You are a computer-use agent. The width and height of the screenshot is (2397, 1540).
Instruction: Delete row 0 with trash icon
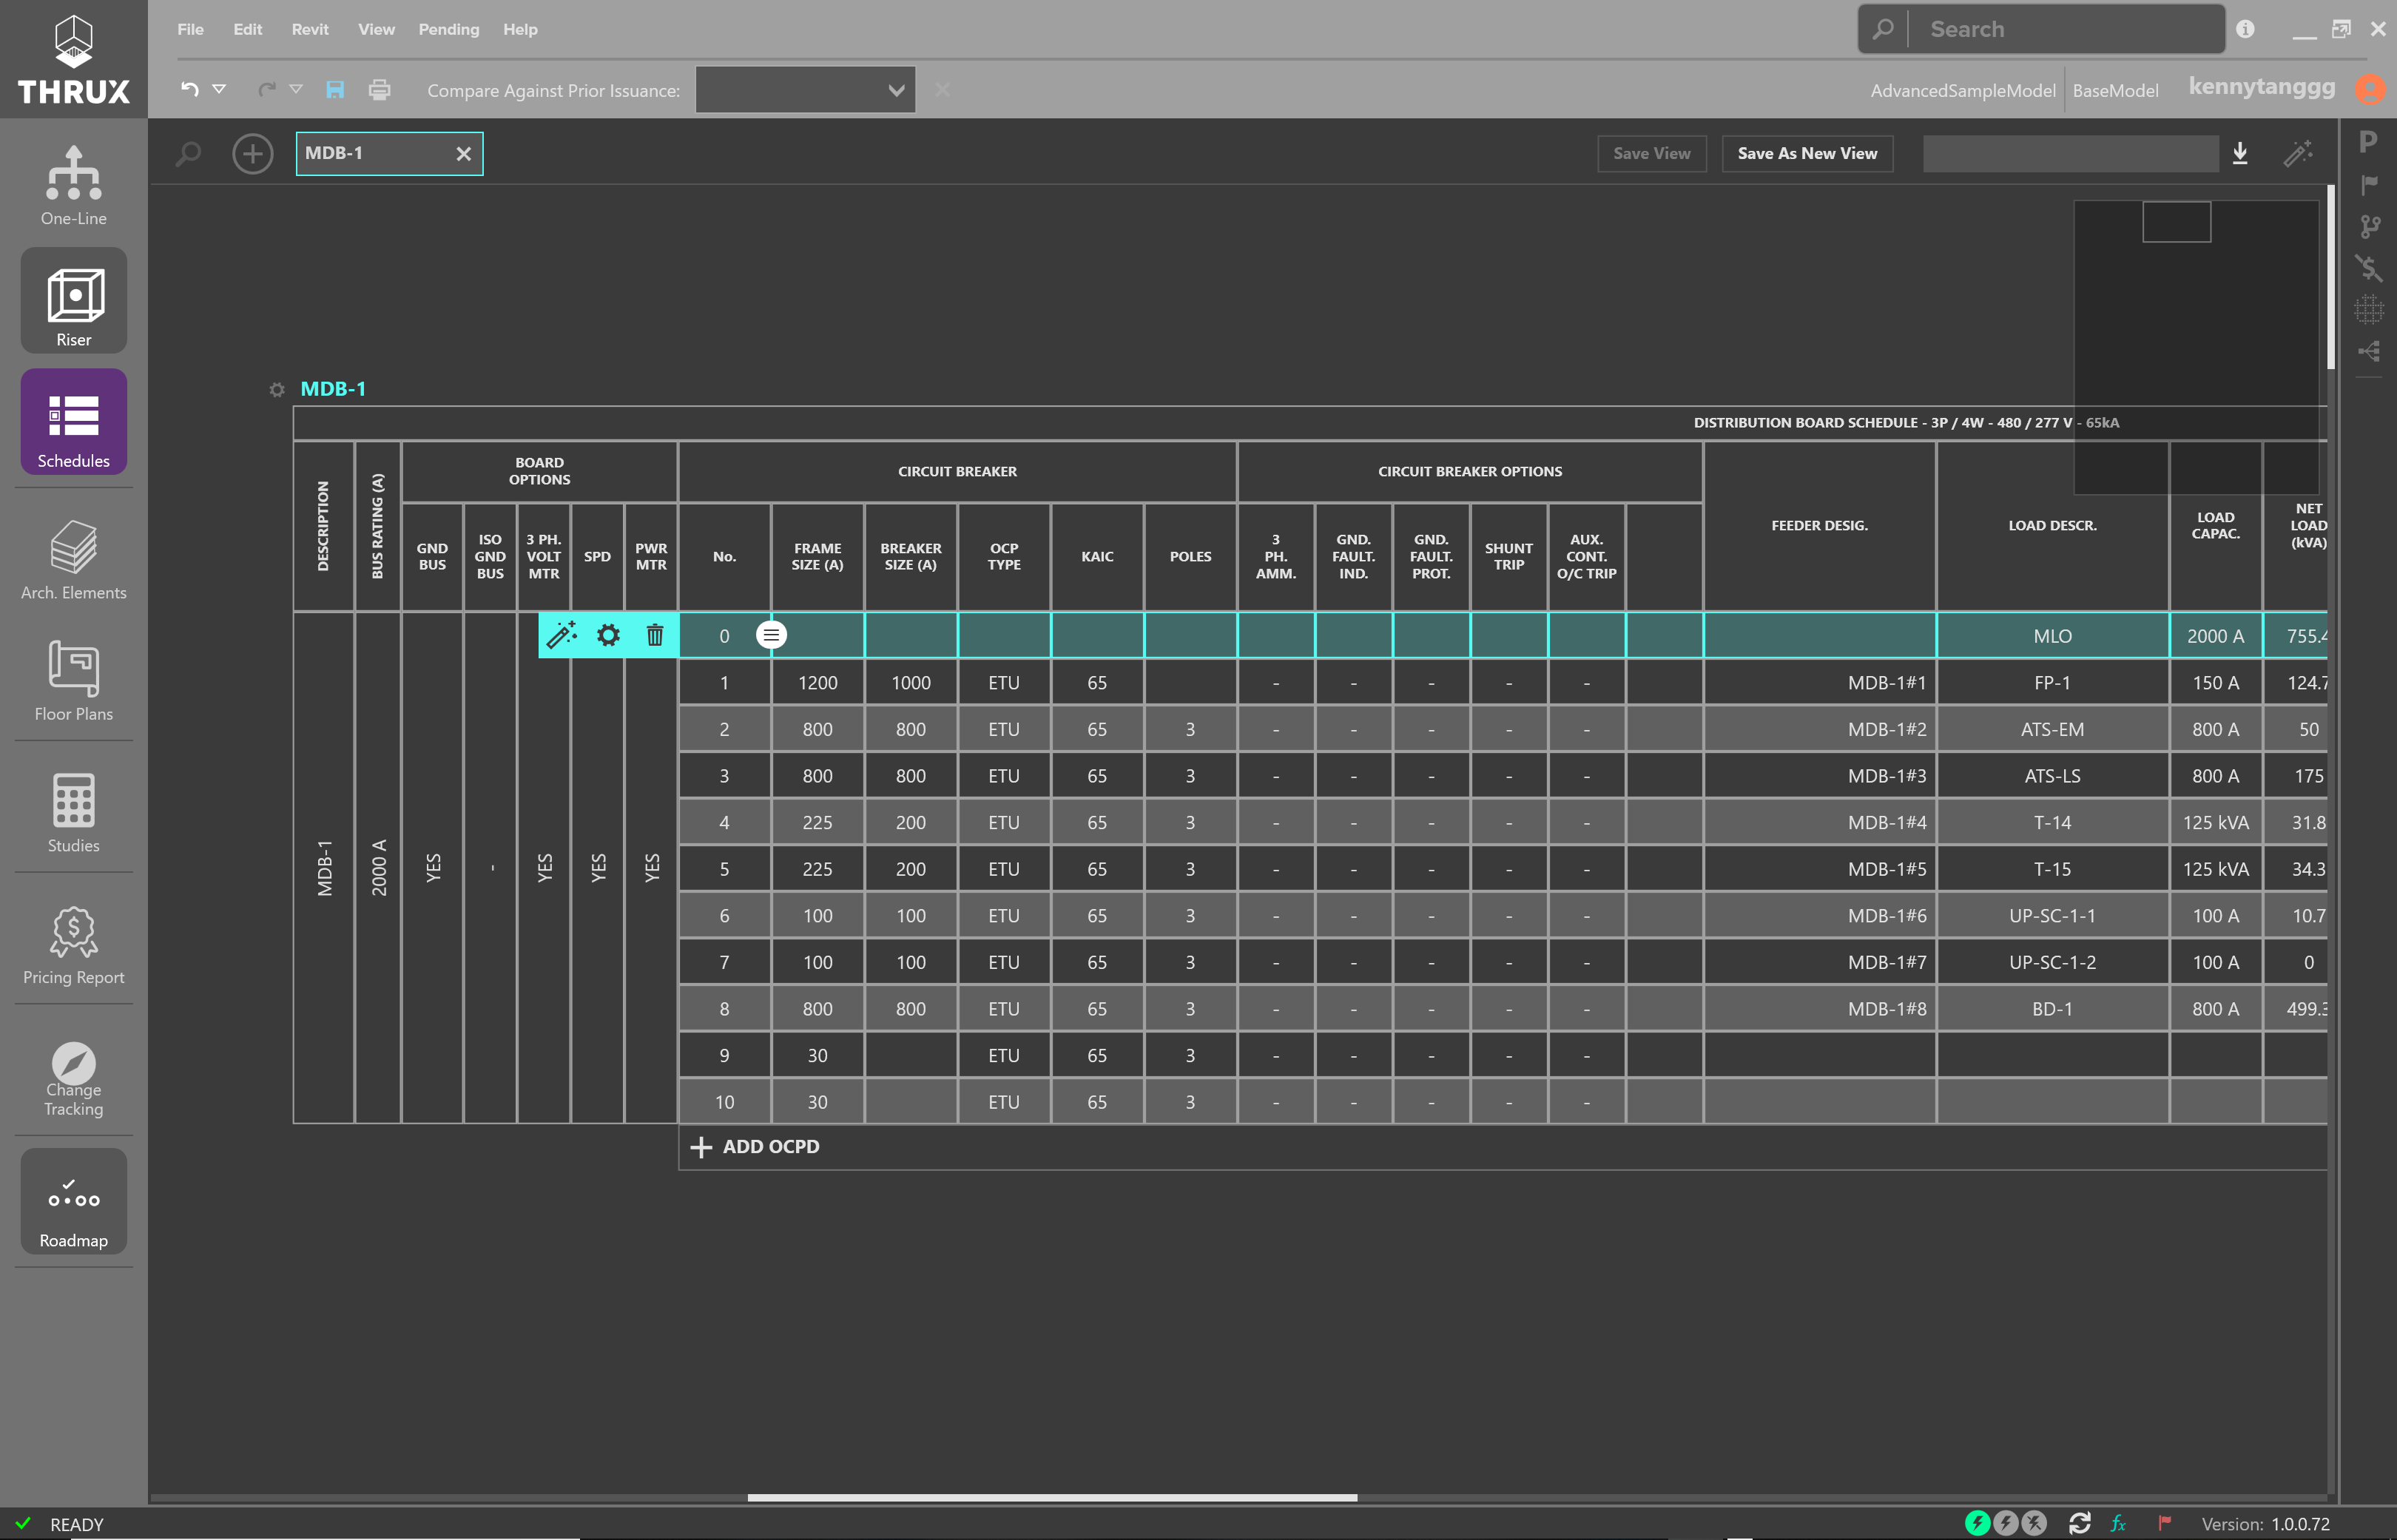click(x=655, y=635)
